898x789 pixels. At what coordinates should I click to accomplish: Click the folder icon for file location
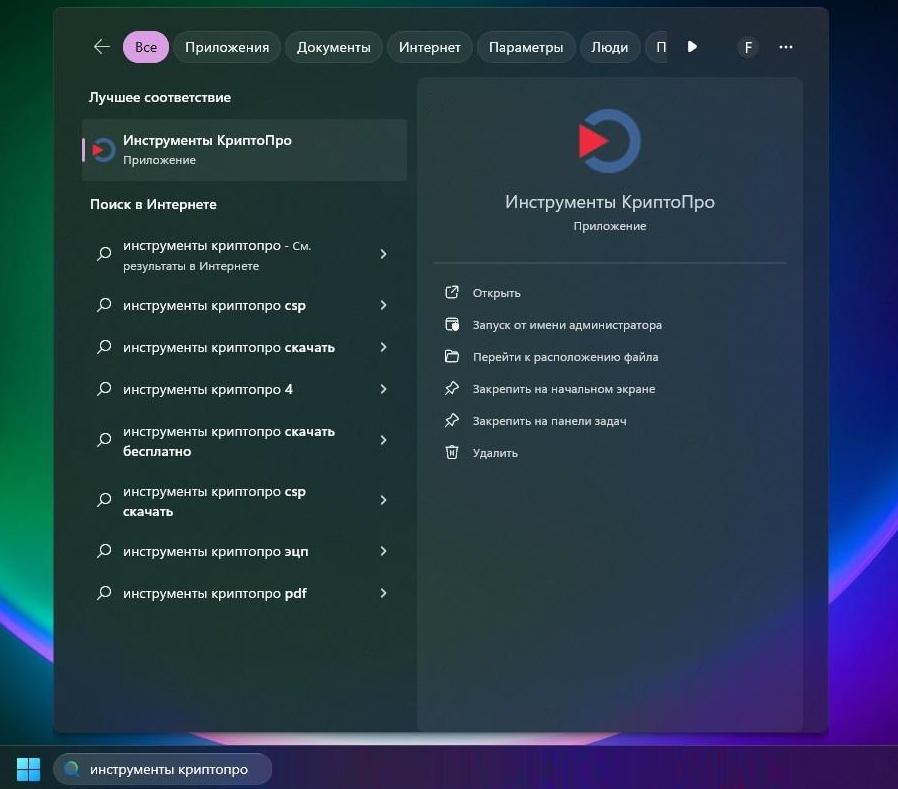(x=452, y=357)
